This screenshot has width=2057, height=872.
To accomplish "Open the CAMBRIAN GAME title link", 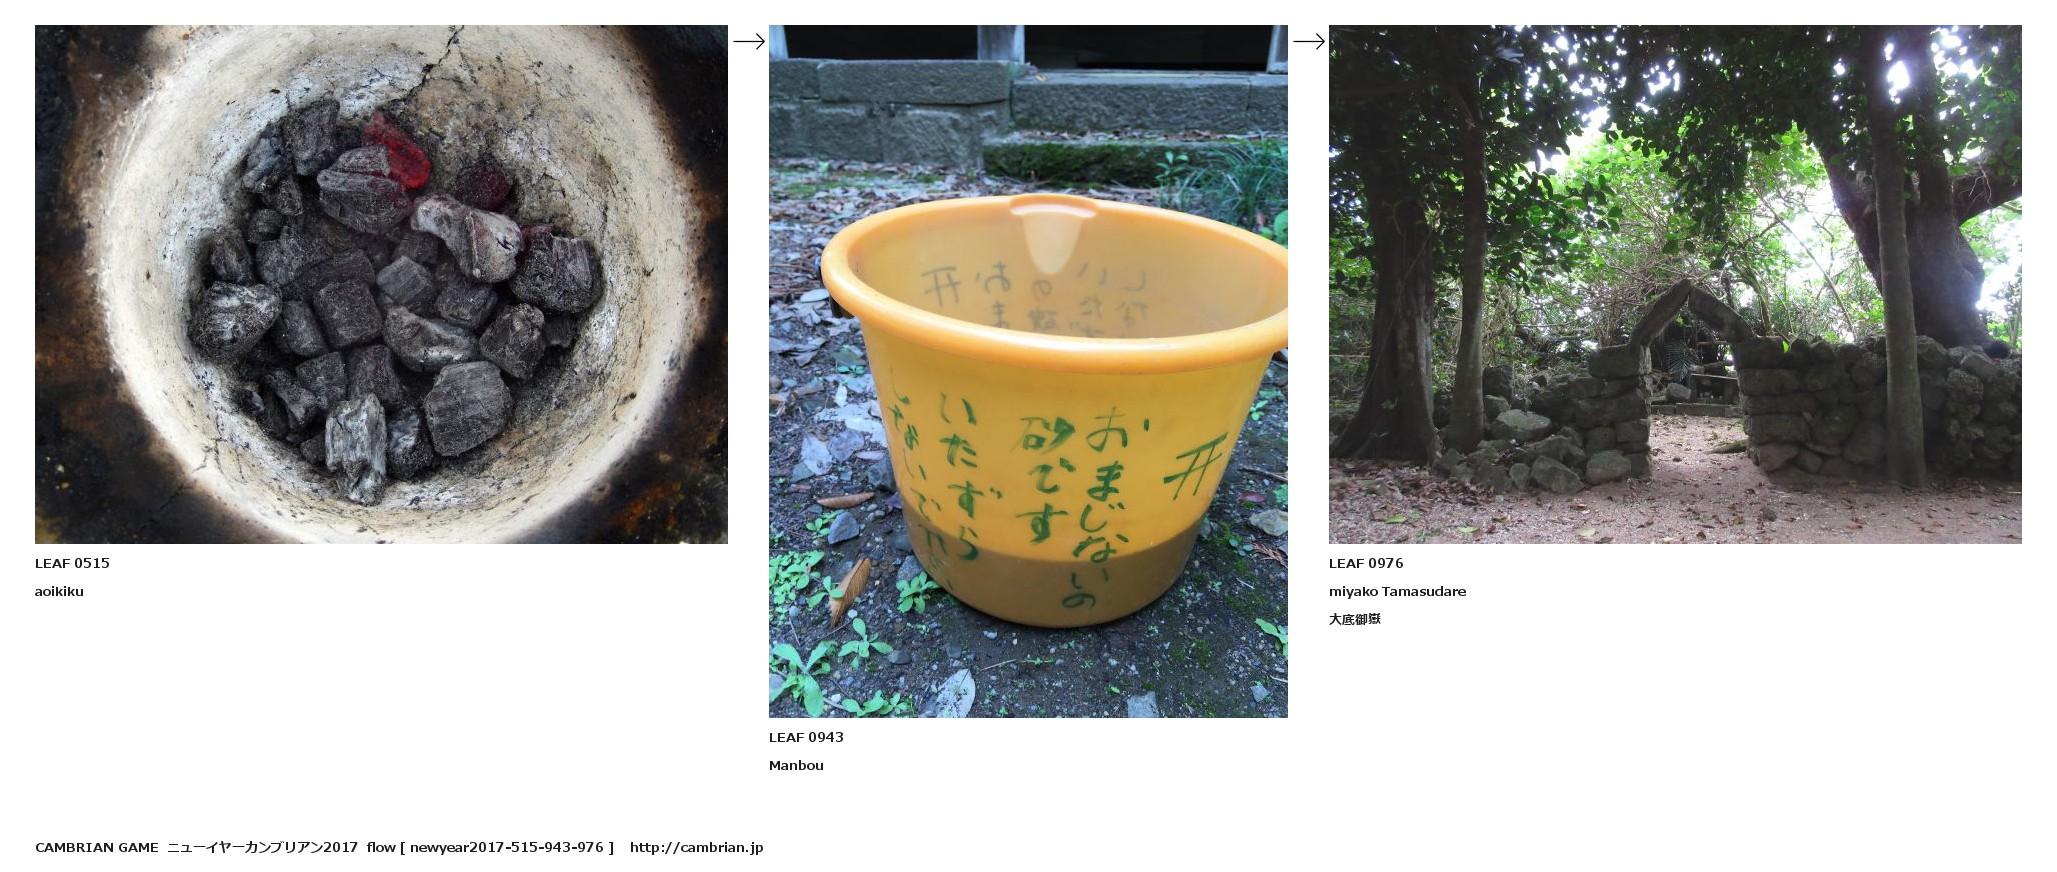I will click(x=96, y=847).
